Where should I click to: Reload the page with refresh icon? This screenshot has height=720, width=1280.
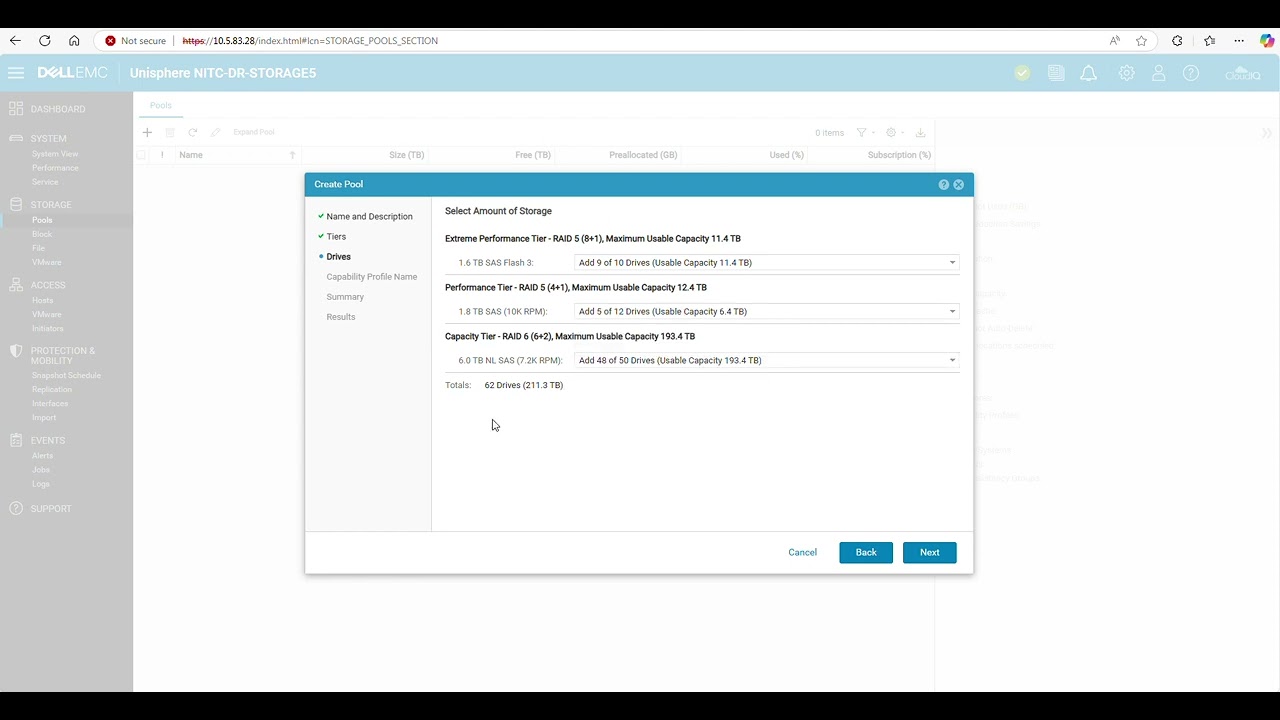pyautogui.click(x=45, y=41)
